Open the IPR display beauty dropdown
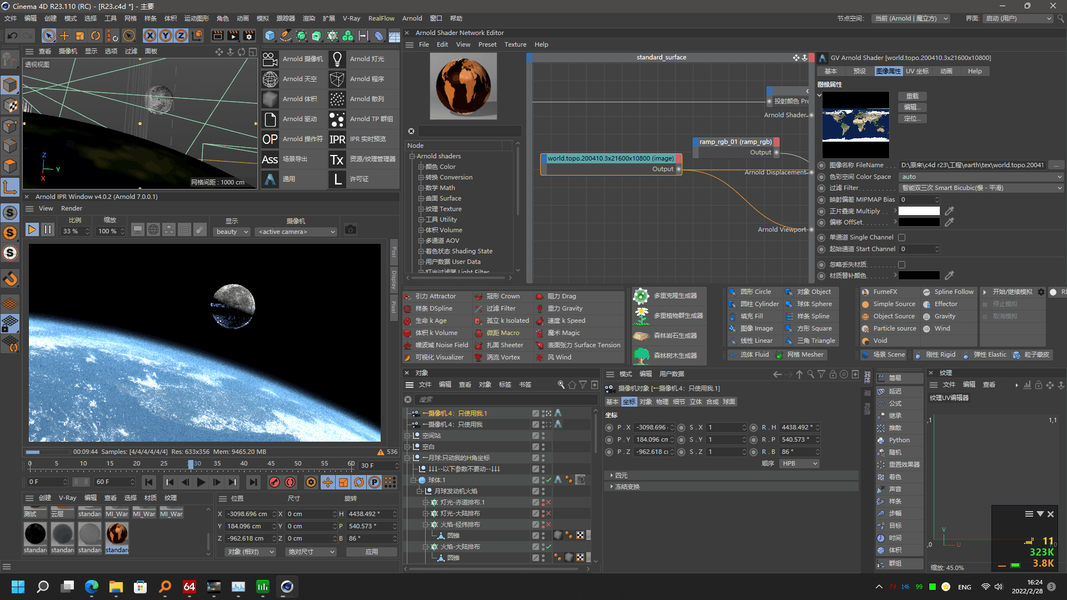 232,231
